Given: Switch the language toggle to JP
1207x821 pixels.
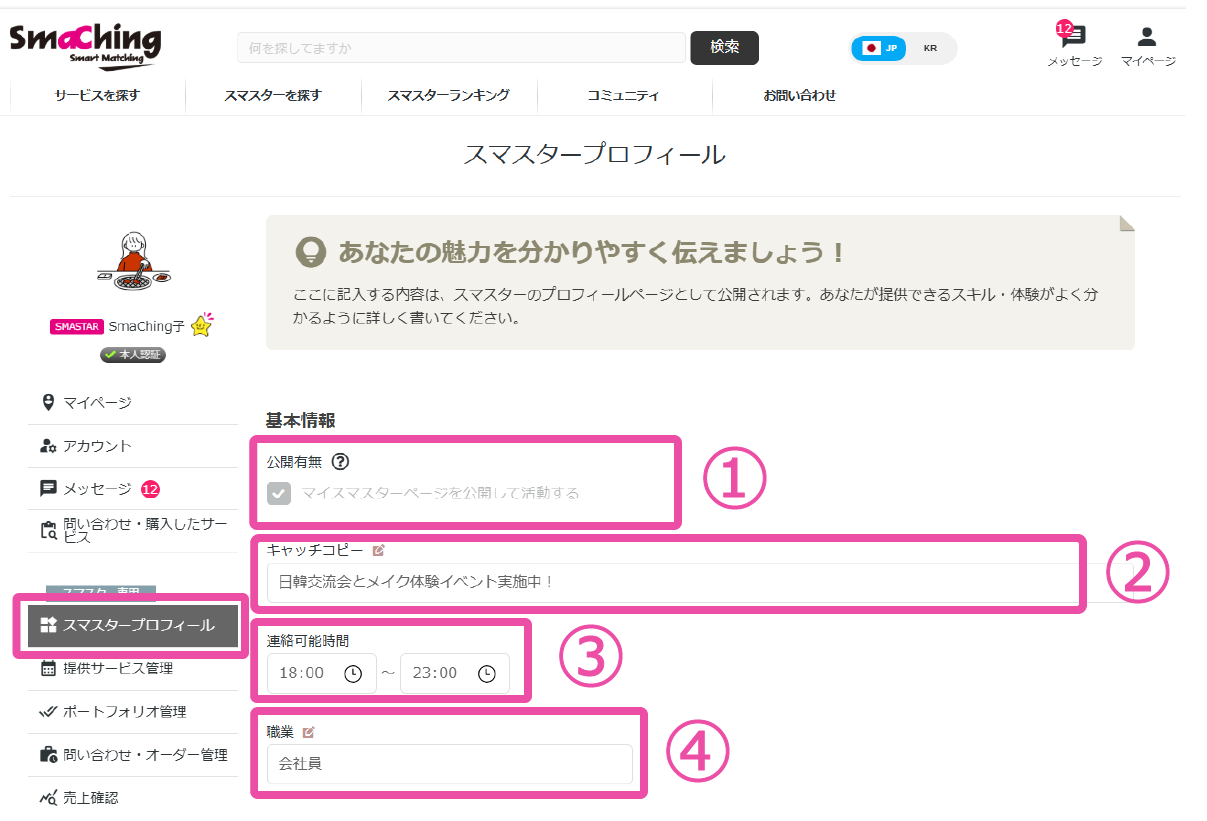Looking at the screenshot, I should (x=880, y=48).
